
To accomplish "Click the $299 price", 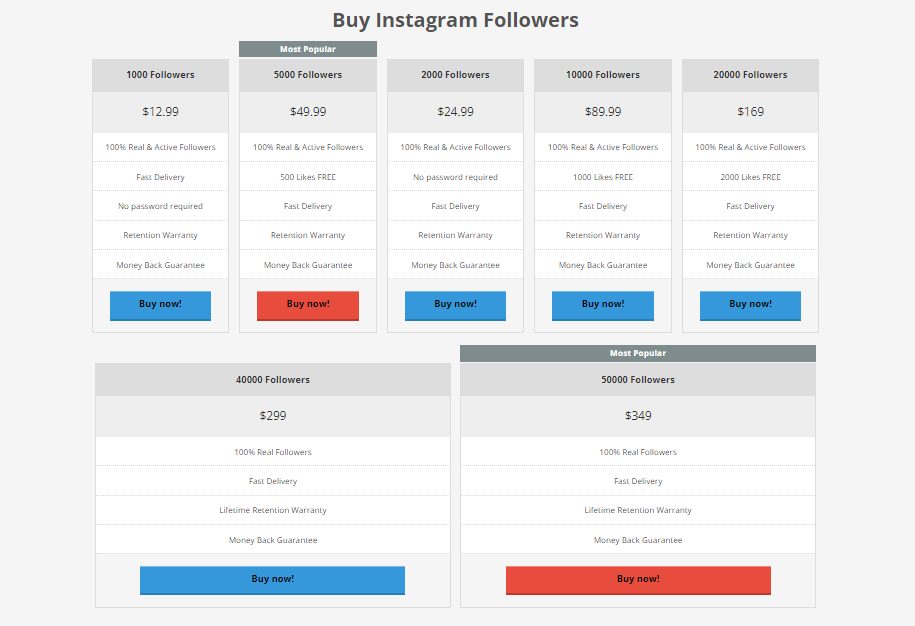I will point(273,415).
